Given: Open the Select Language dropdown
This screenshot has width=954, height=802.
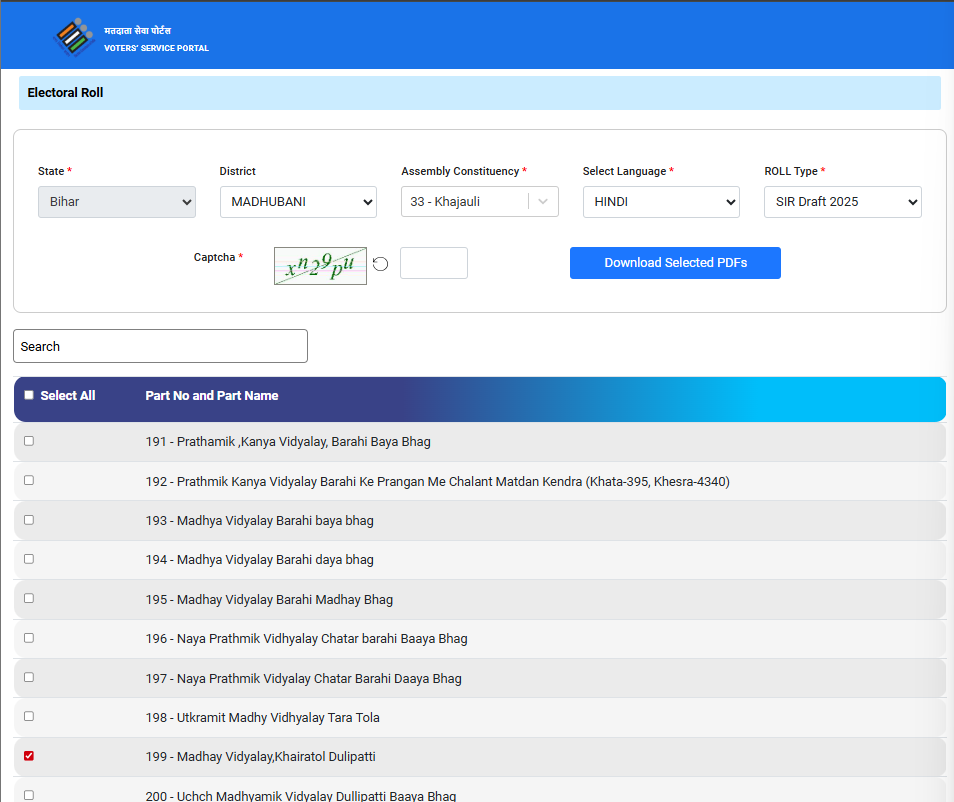Looking at the screenshot, I should pos(661,202).
